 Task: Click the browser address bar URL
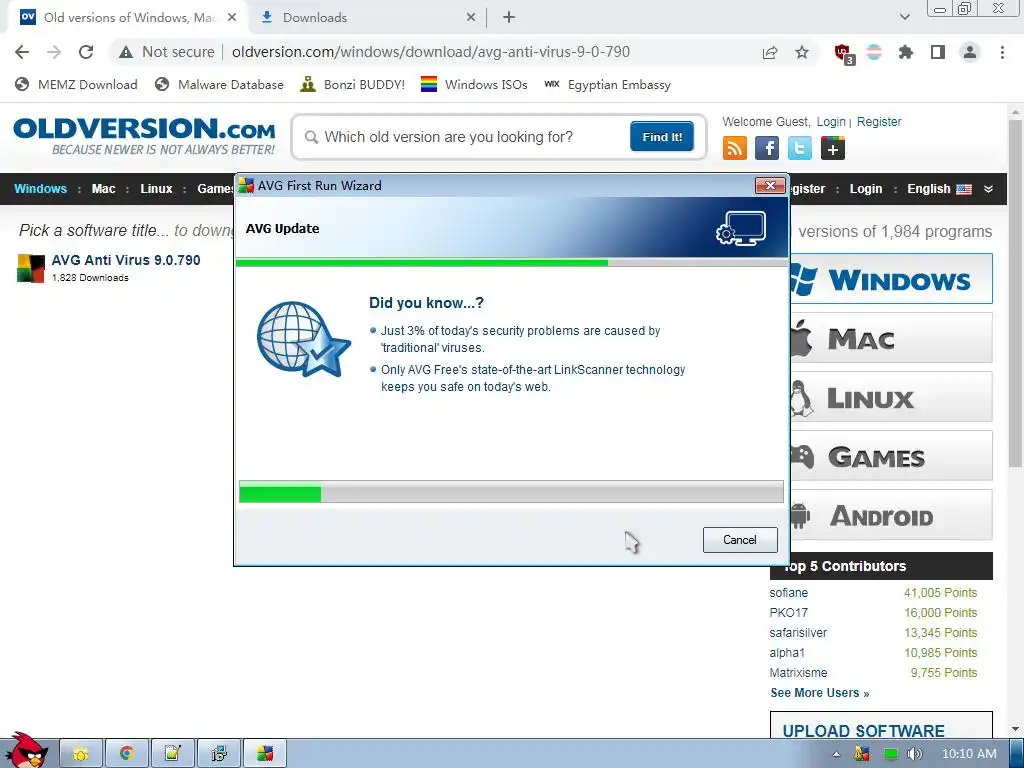[431, 52]
